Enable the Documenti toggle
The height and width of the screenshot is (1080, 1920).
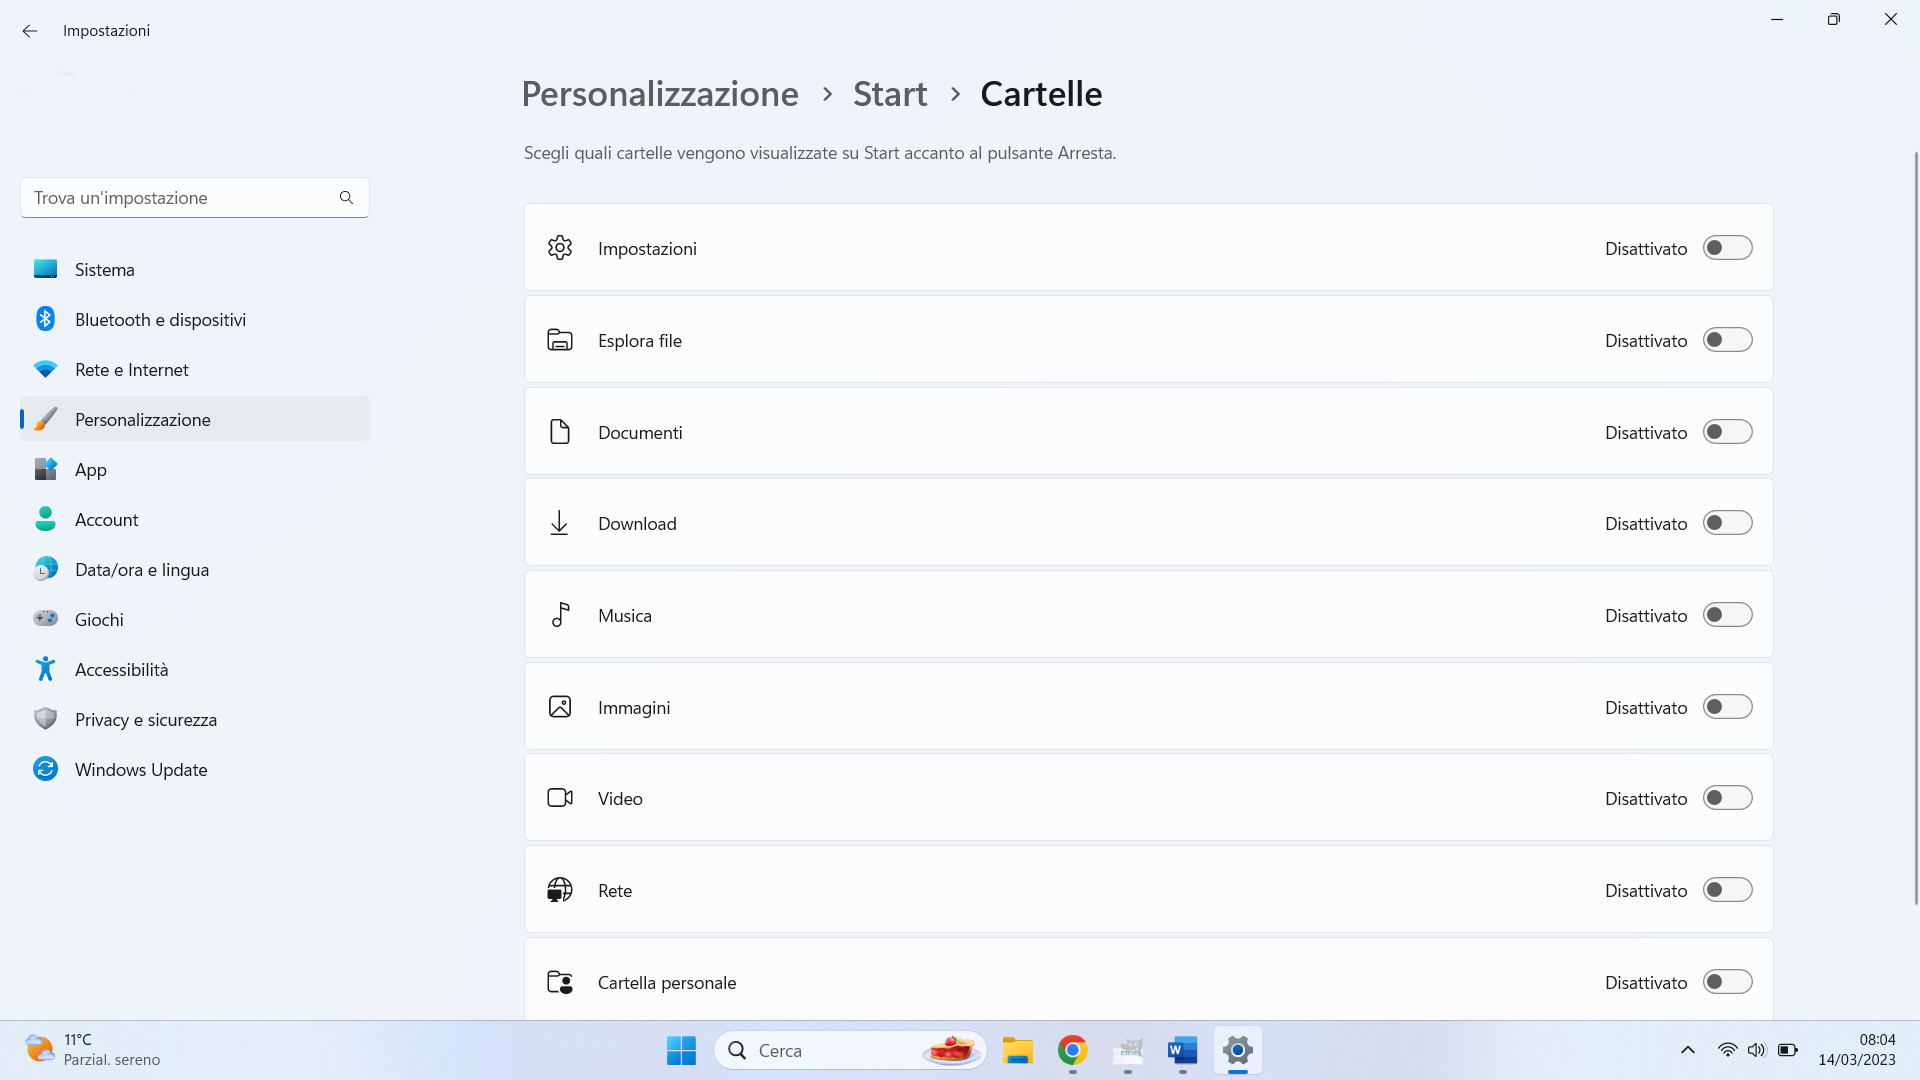[x=1727, y=433]
